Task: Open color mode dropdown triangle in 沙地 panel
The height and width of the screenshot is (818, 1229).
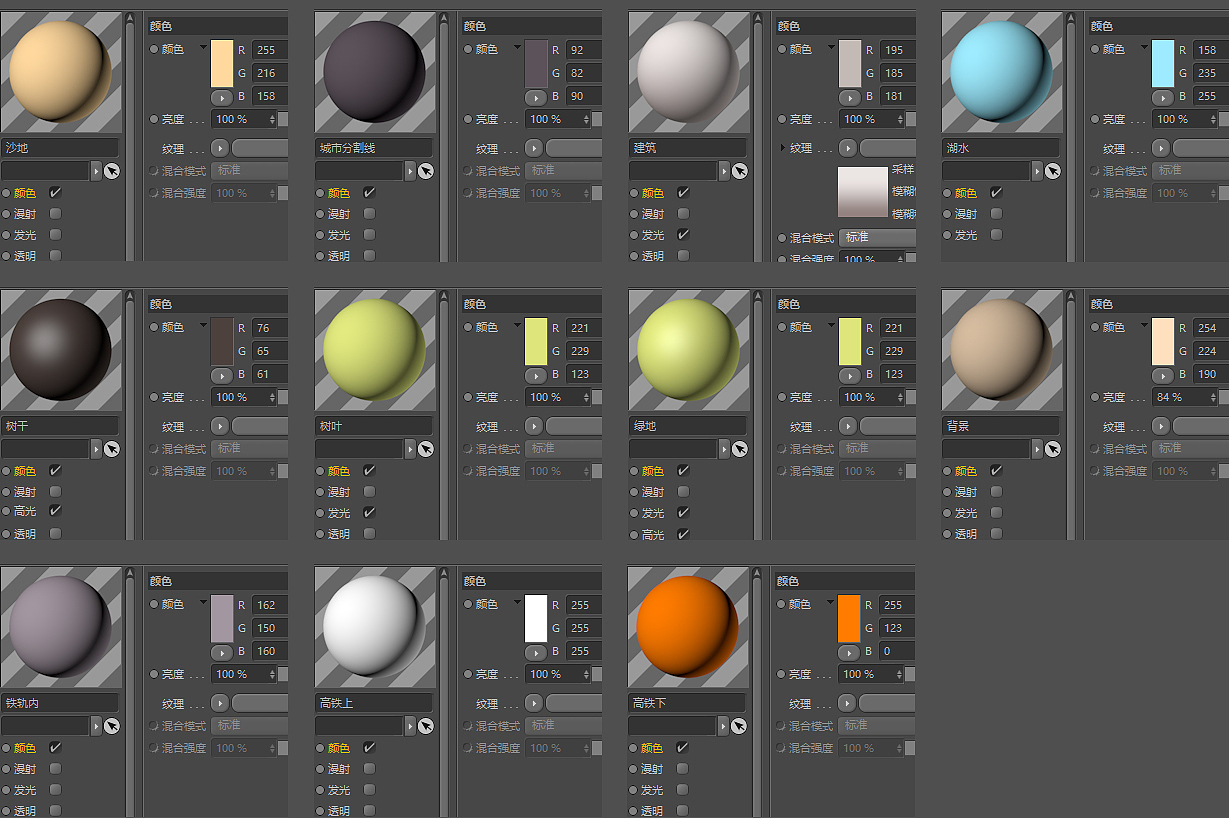Action: click(203, 48)
